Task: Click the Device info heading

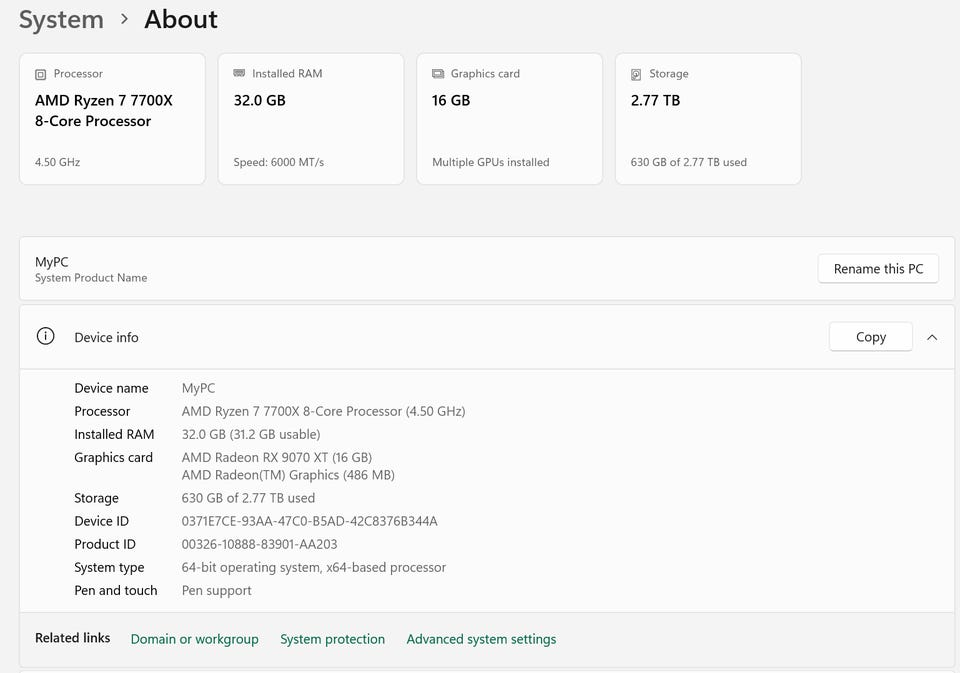Action: pyautogui.click(x=106, y=337)
